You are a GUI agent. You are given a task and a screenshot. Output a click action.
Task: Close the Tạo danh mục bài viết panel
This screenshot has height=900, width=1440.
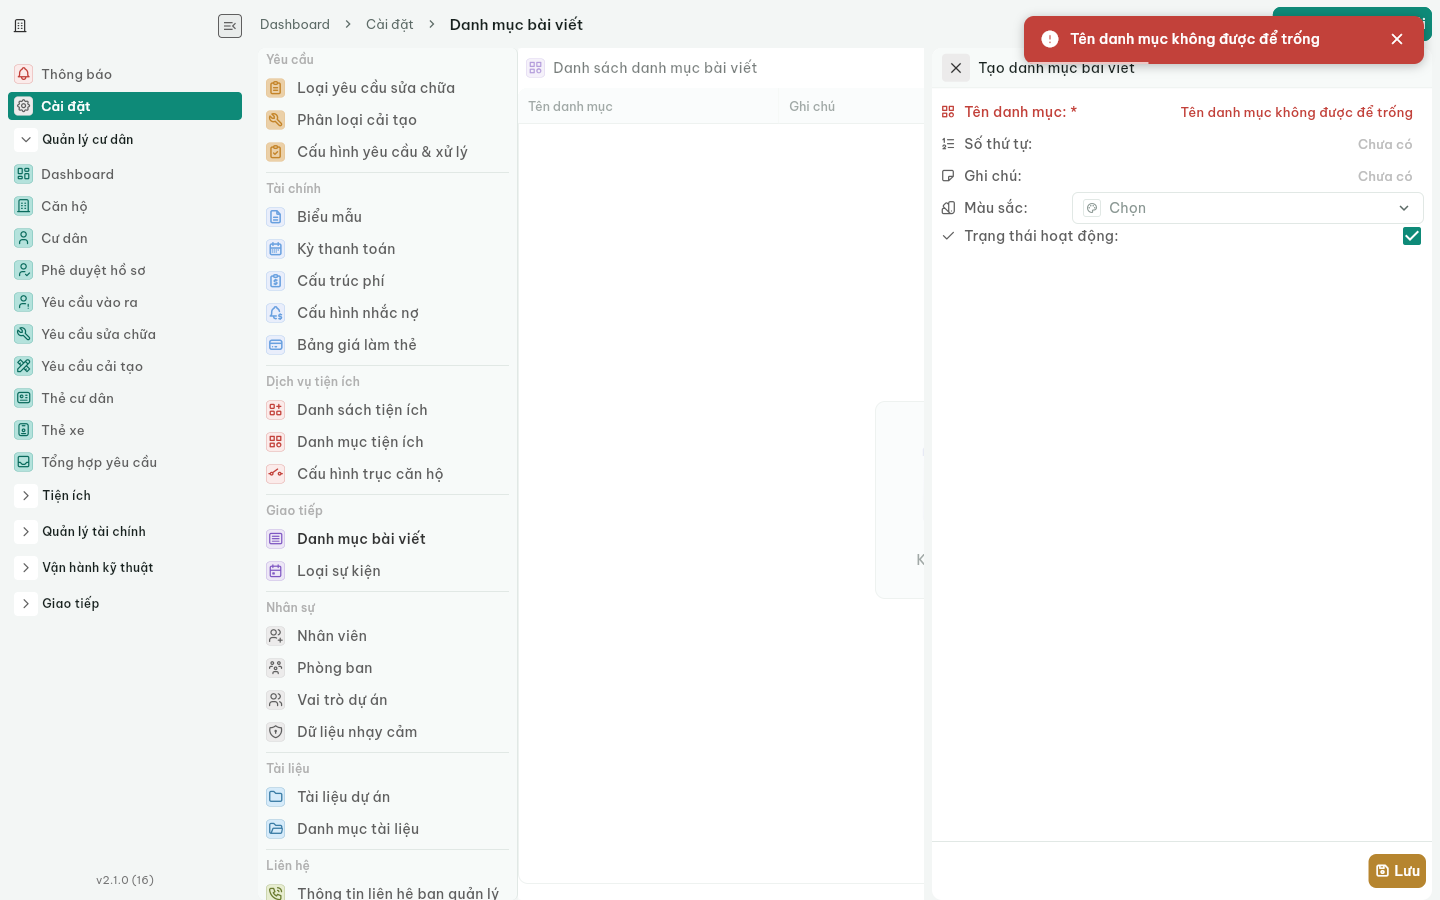click(956, 68)
